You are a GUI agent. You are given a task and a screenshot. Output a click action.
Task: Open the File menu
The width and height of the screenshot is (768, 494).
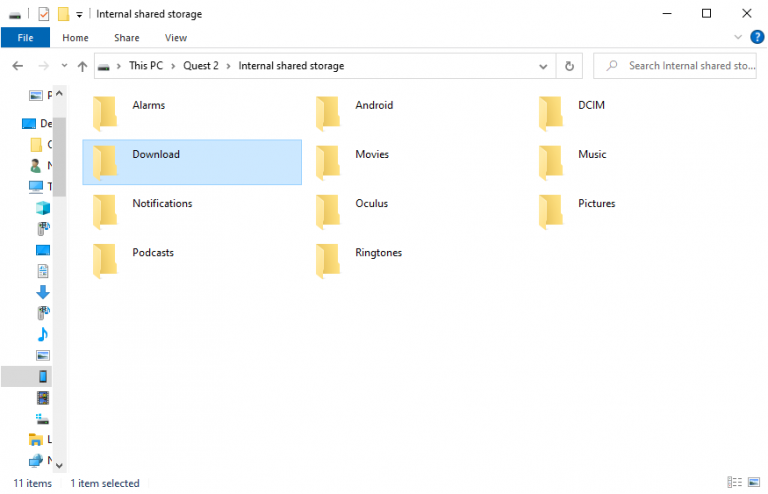coord(26,38)
